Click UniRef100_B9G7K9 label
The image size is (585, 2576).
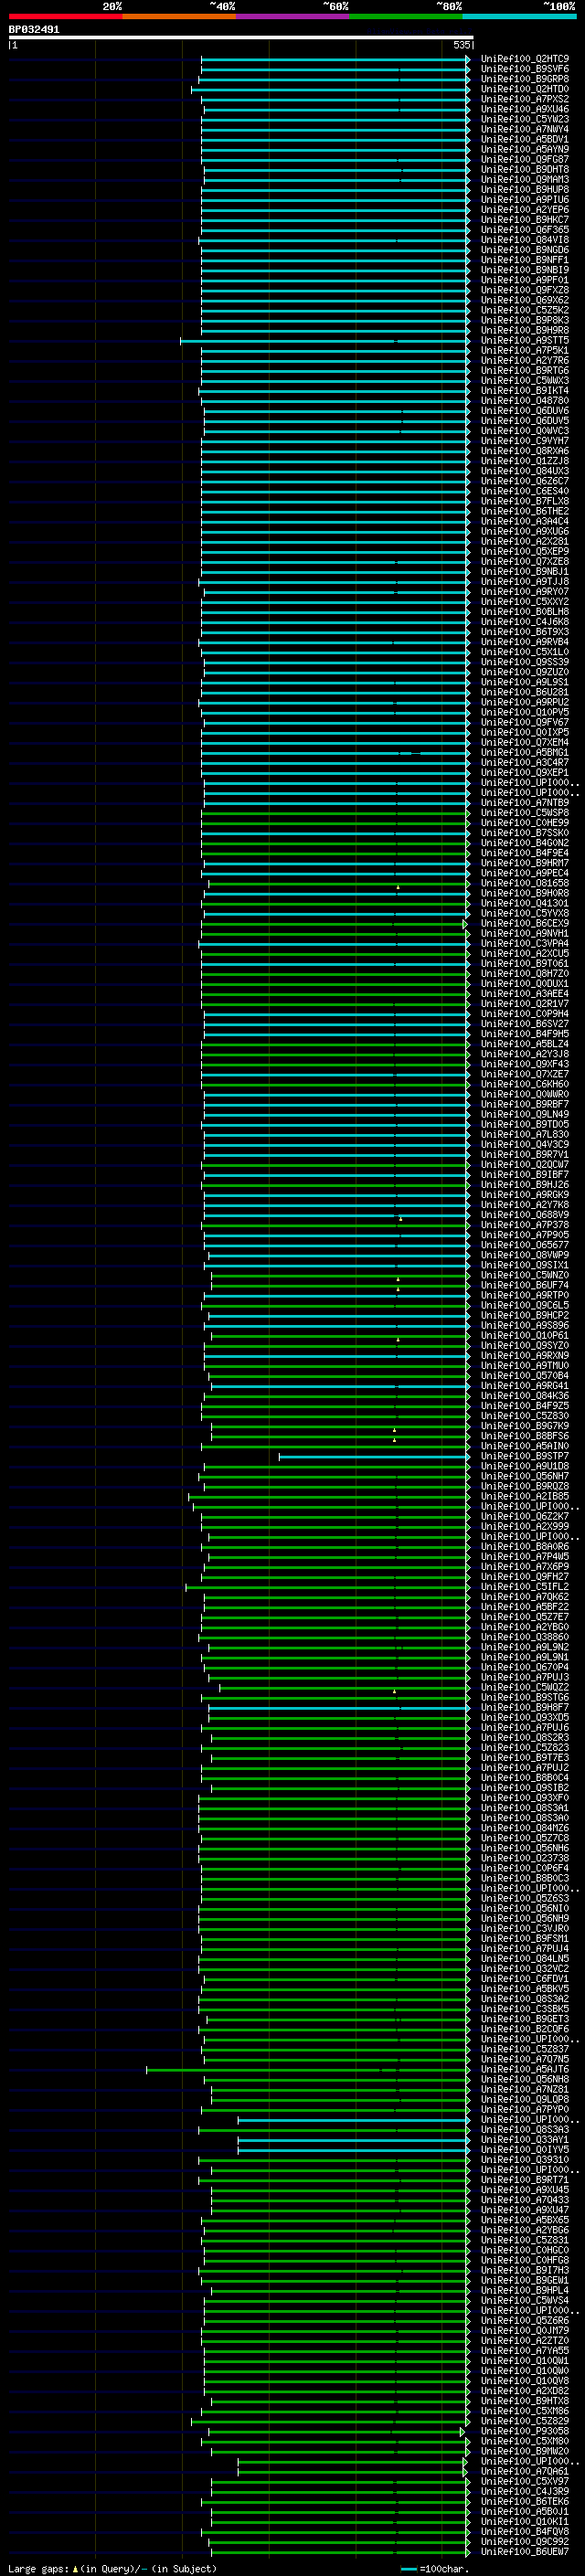pyautogui.click(x=524, y=1425)
